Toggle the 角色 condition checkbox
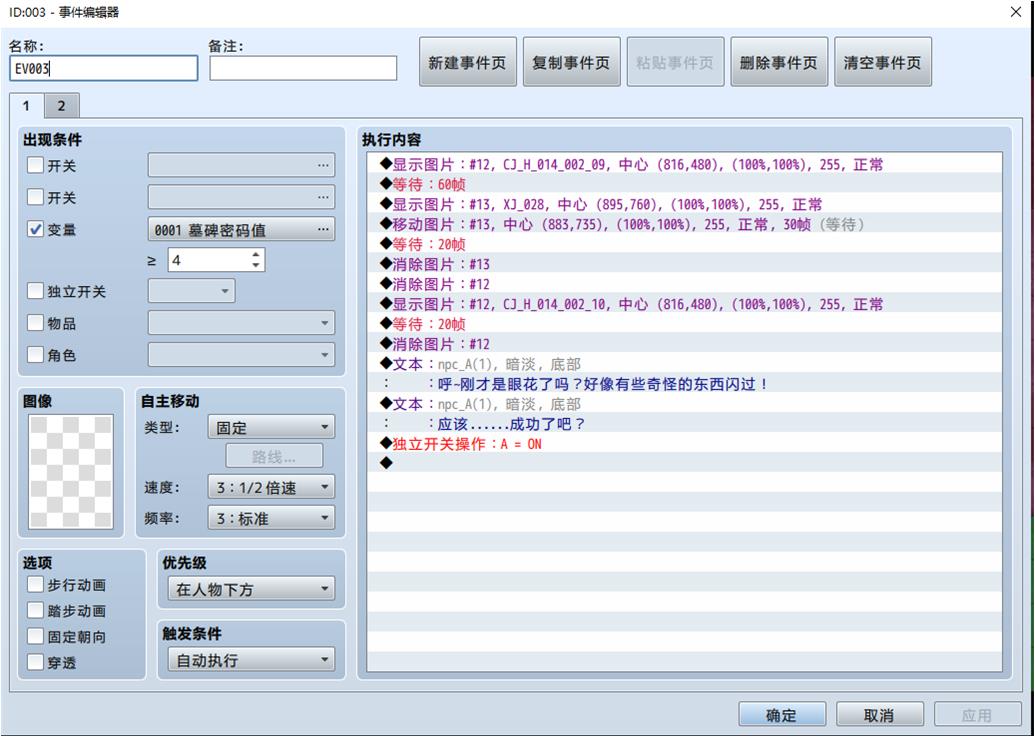This screenshot has width=1035, height=737. (x=35, y=355)
